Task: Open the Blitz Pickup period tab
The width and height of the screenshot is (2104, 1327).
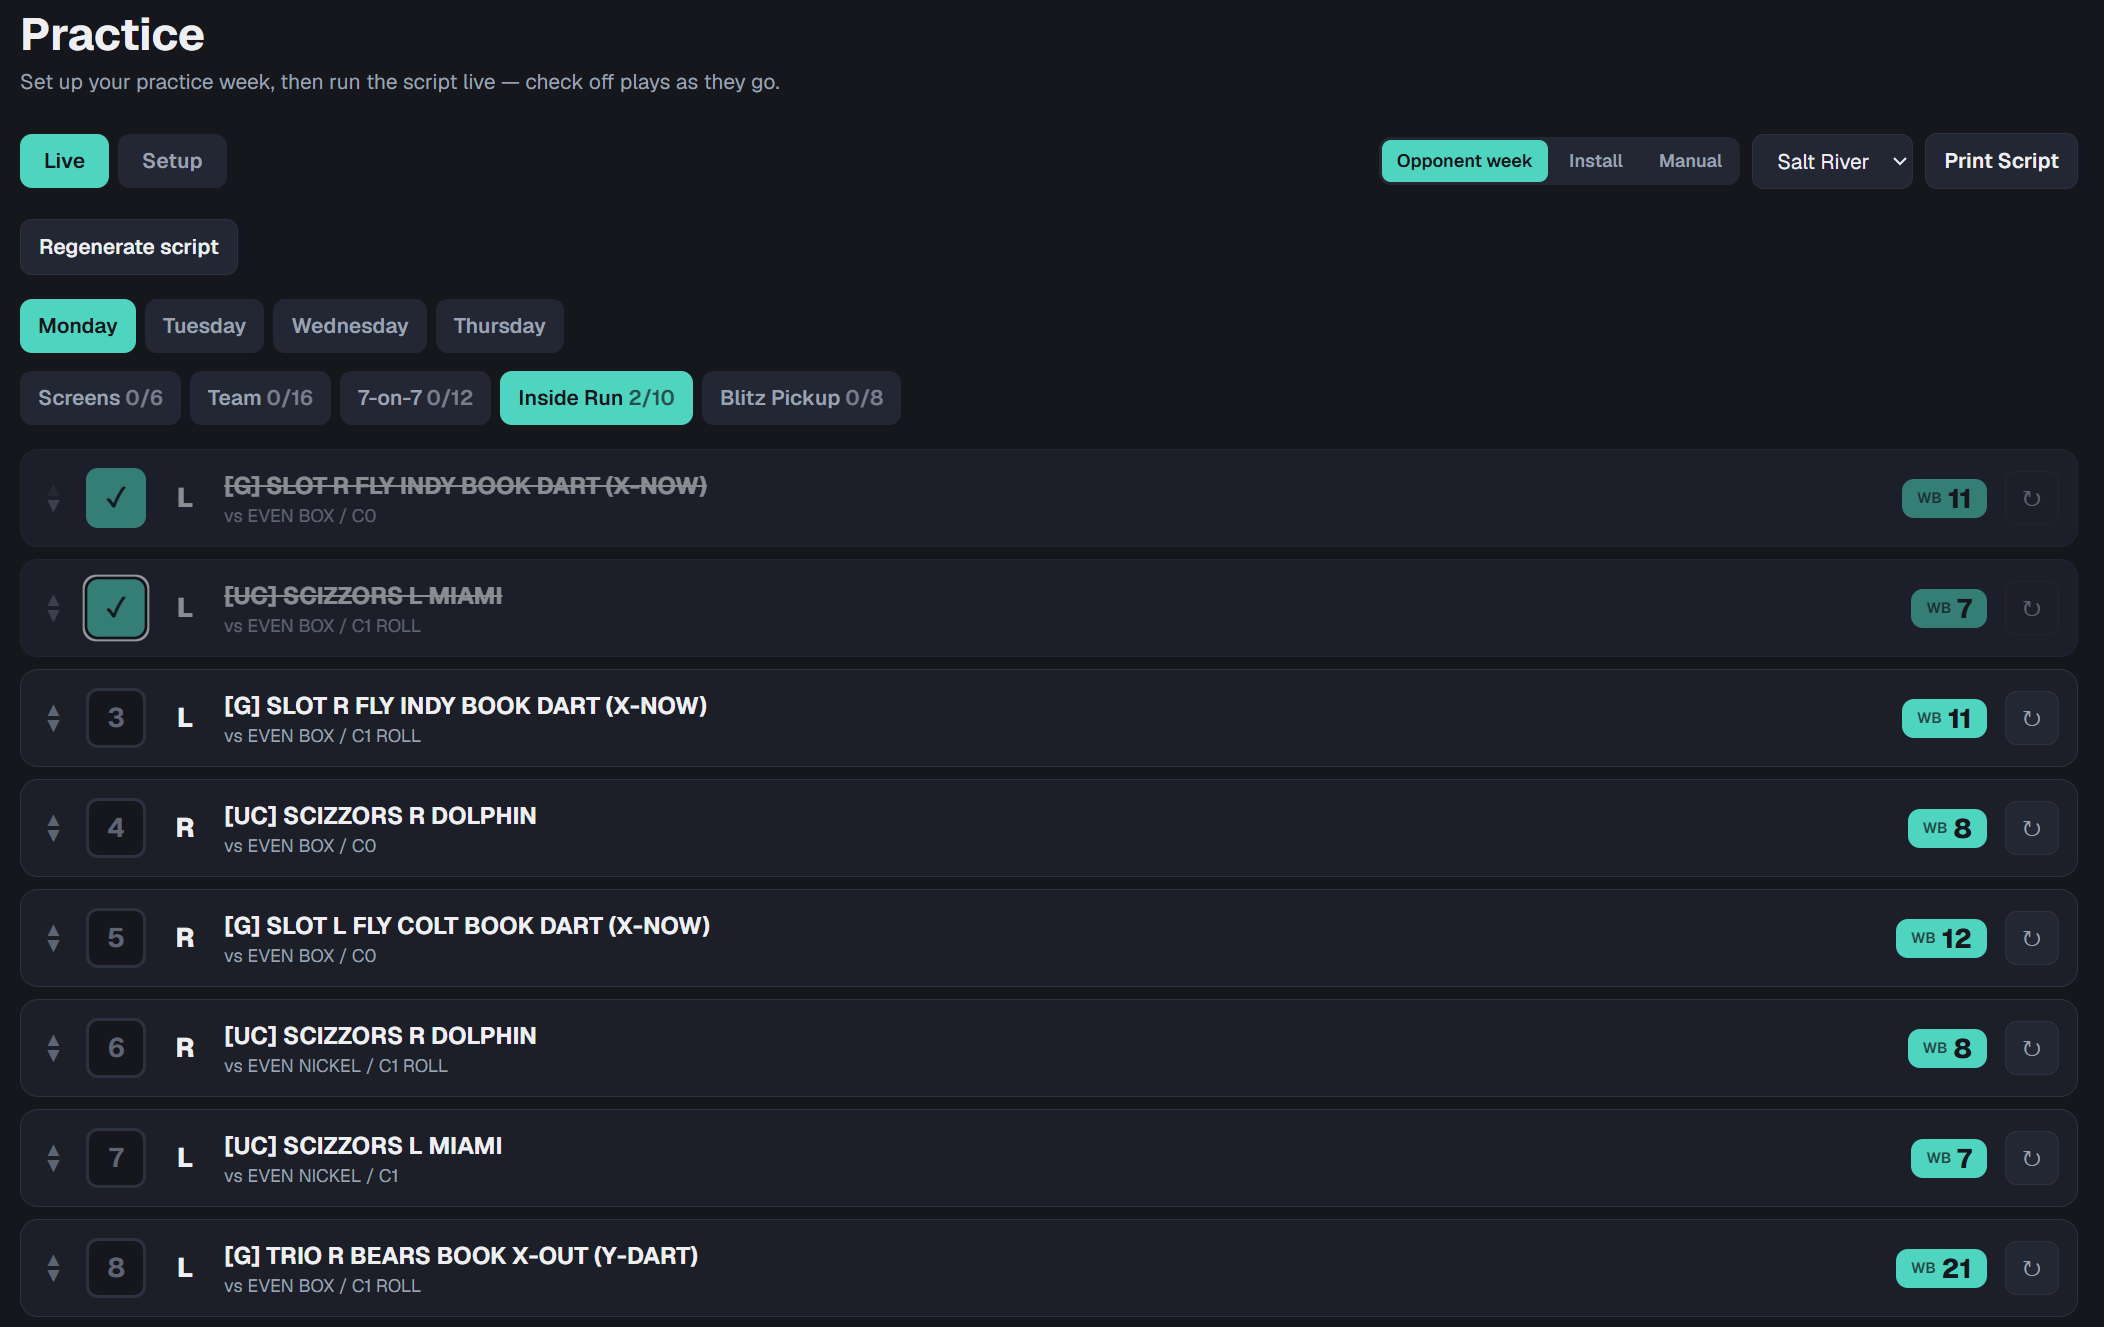Action: click(x=801, y=398)
